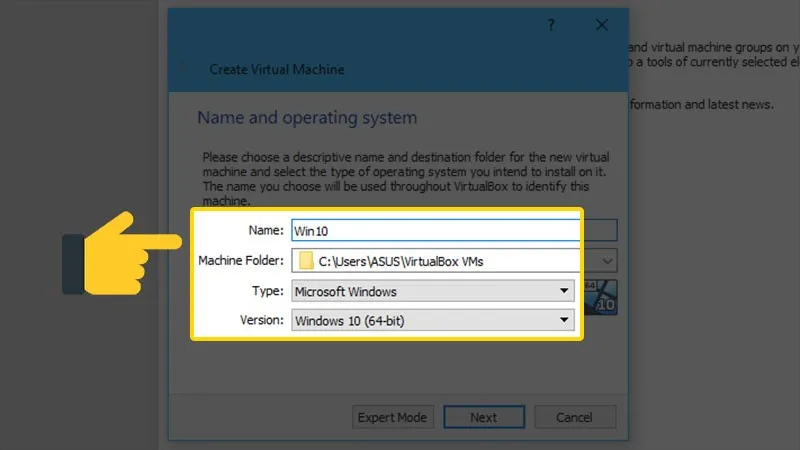The image size is (800, 450).
Task: Click the back arrow beside the wizard title
Action: pos(183,70)
